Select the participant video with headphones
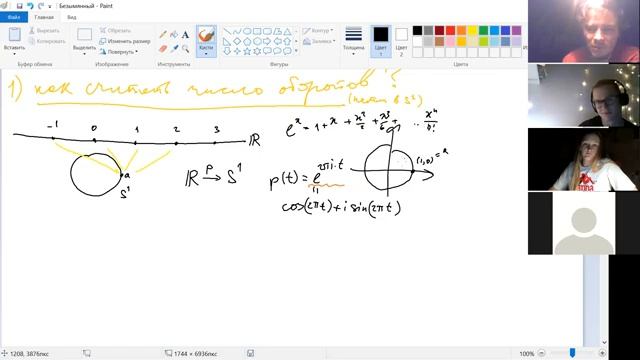The width and height of the screenshot is (640, 360). coord(584,95)
